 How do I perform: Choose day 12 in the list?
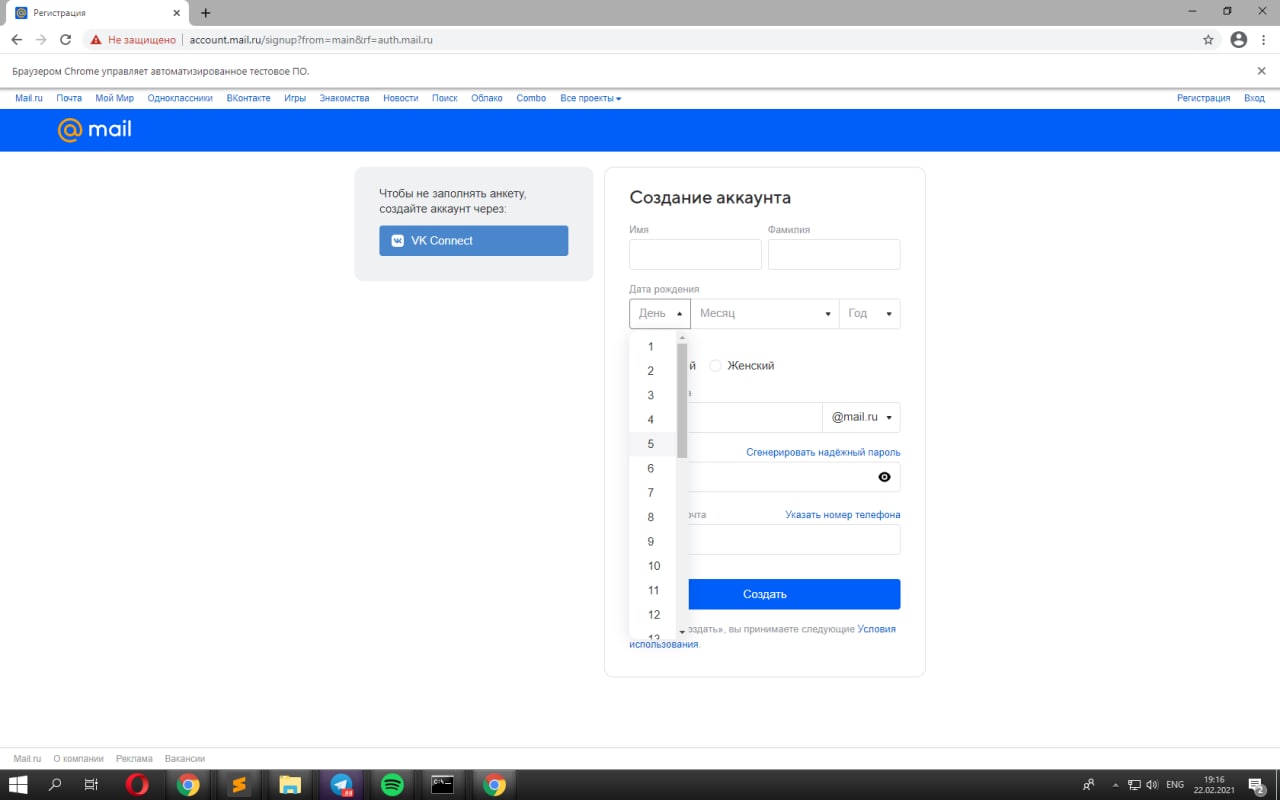pos(653,615)
